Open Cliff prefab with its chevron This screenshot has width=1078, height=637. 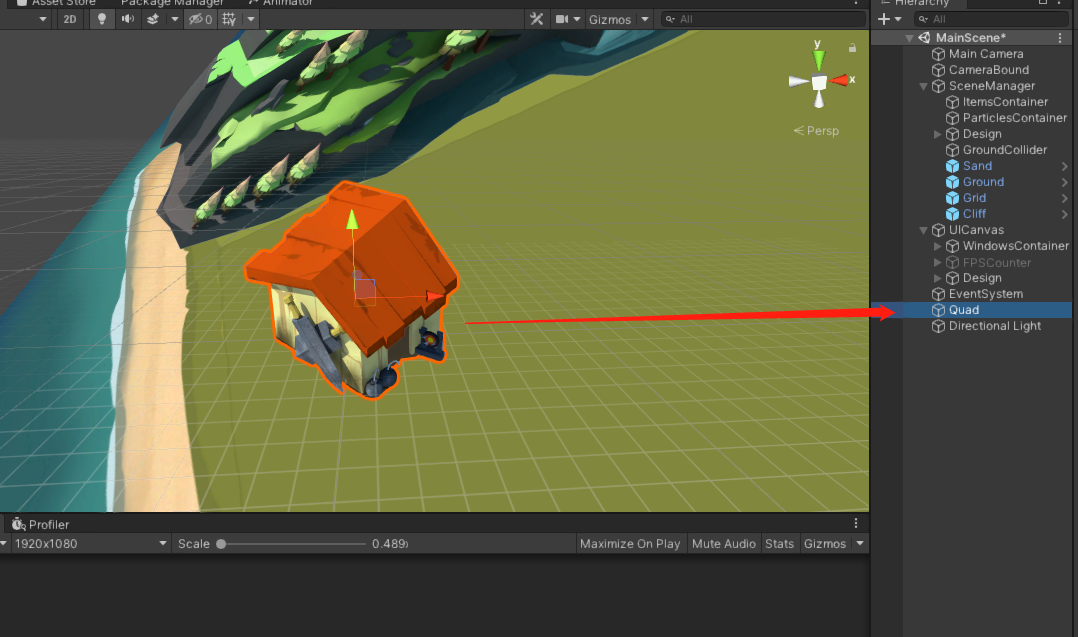[1064, 214]
